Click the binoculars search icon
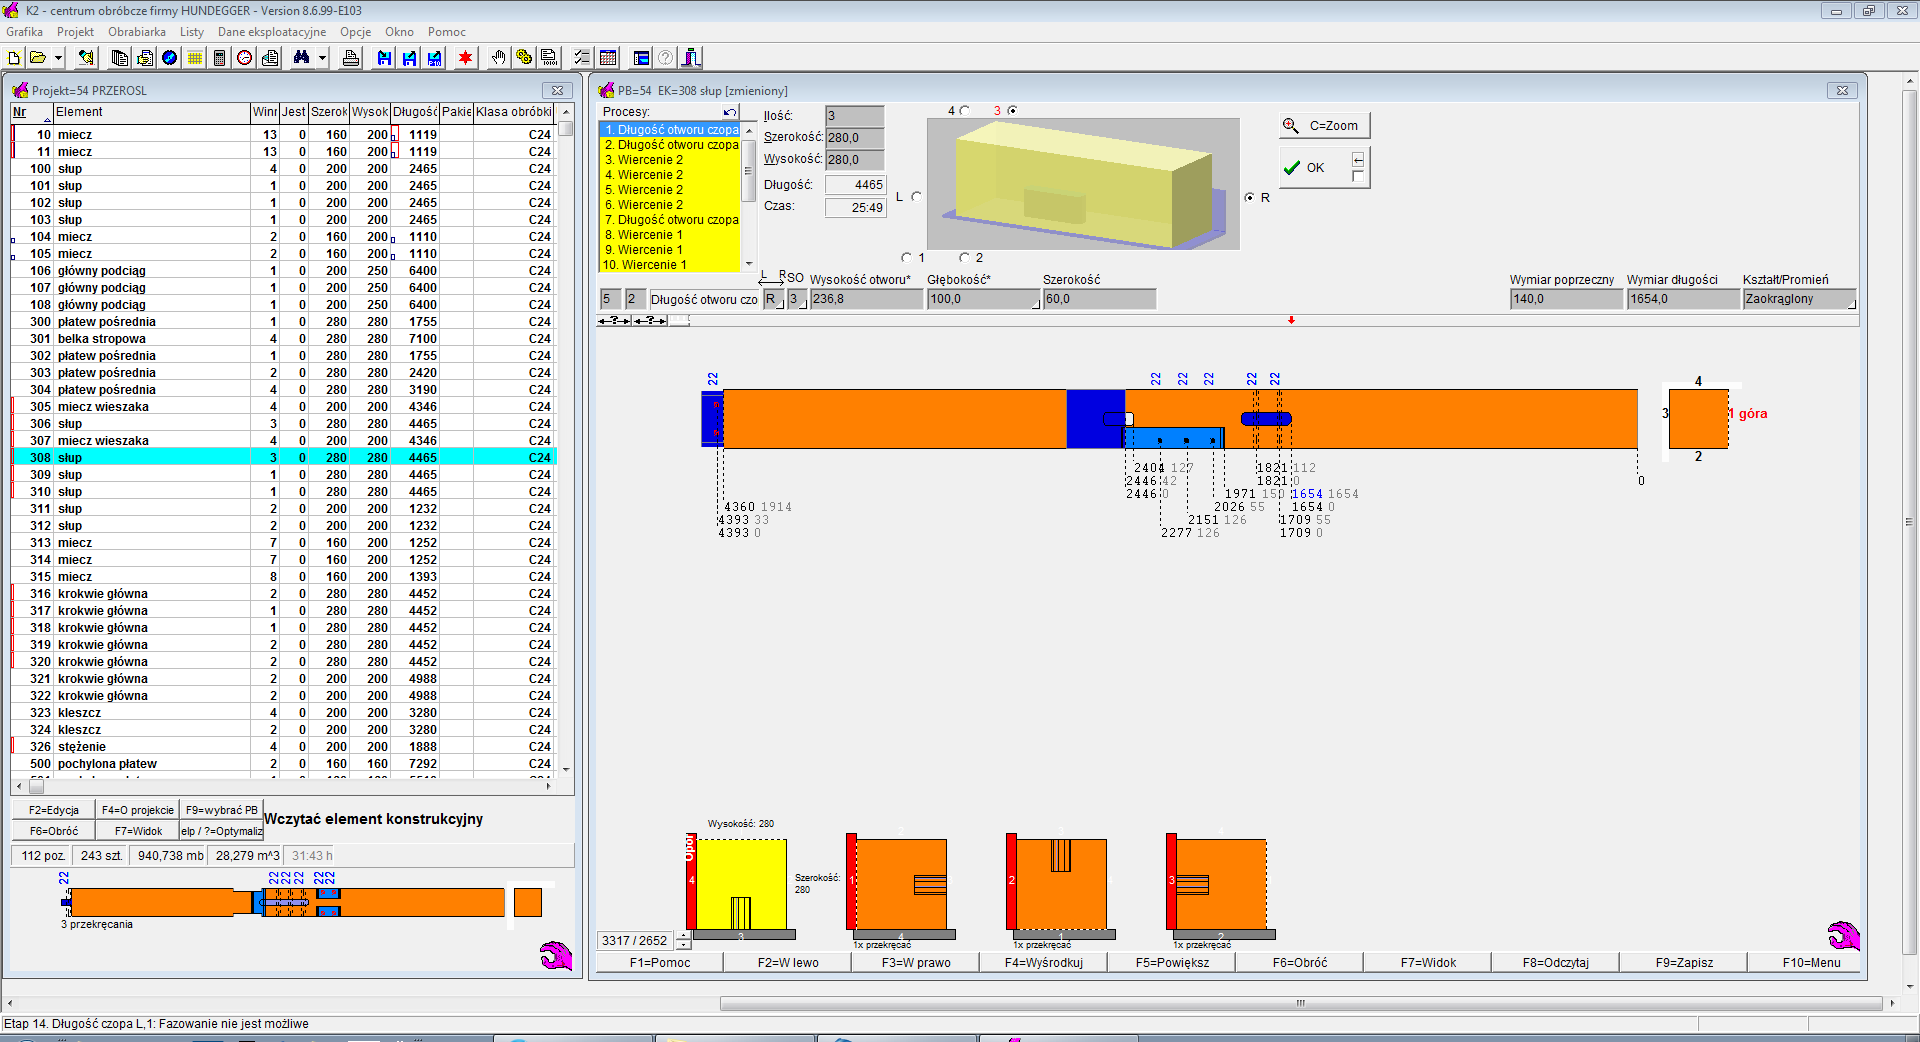The image size is (1920, 1042). tap(301, 58)
